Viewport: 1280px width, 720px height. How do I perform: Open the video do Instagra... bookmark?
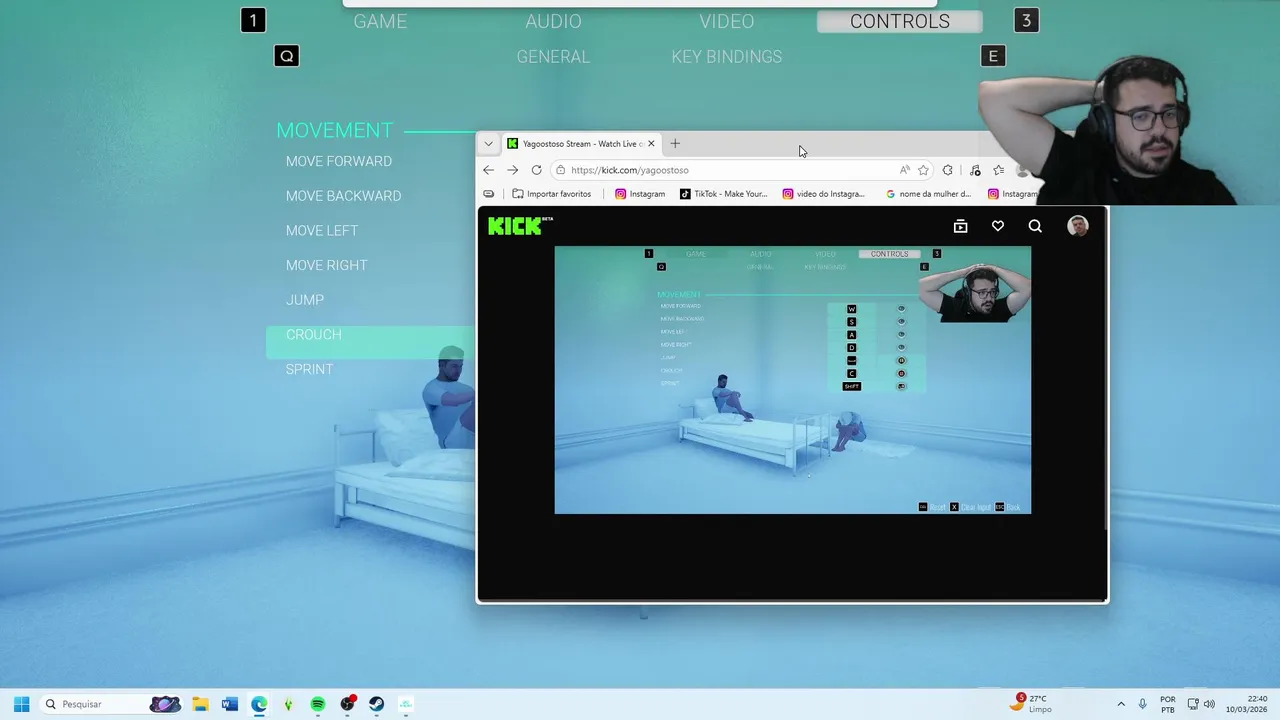click(824, 194)
